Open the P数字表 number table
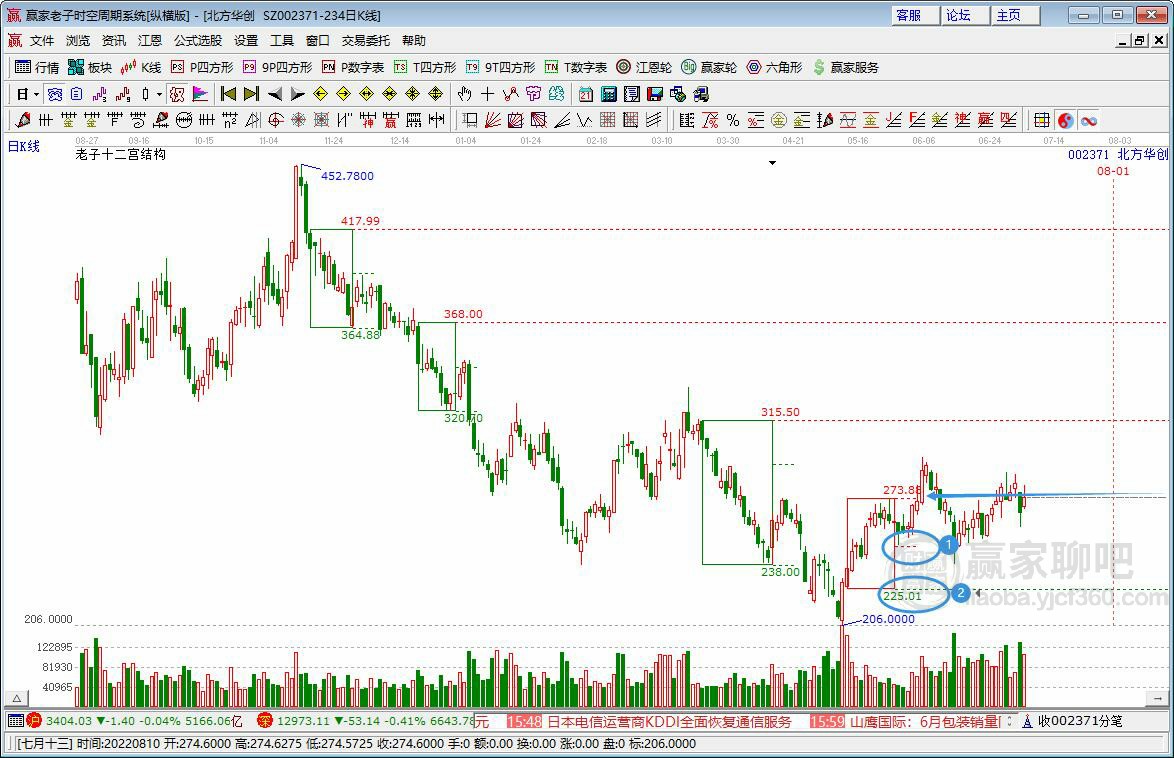This screenshot has height=758, width=1174. (x=353, y=67)
